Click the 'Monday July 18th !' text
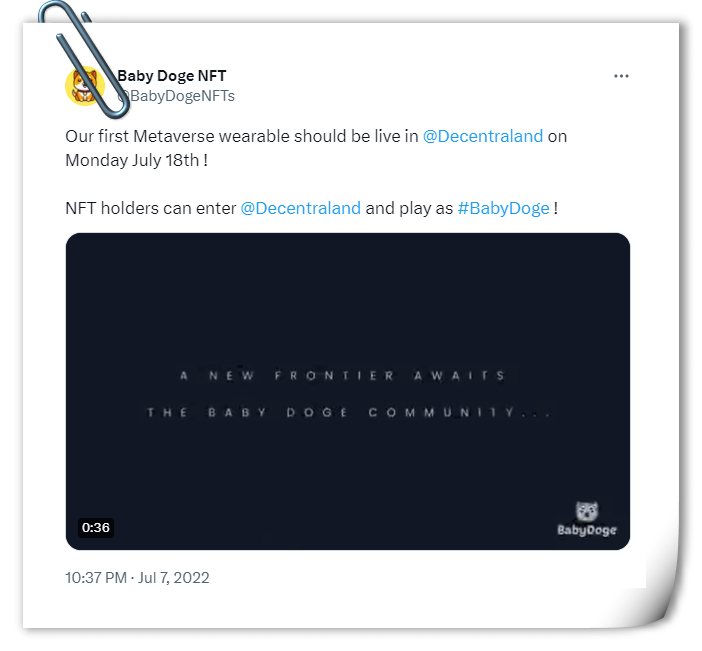This screenshot has height=651, width=702. tap(137, 160)
